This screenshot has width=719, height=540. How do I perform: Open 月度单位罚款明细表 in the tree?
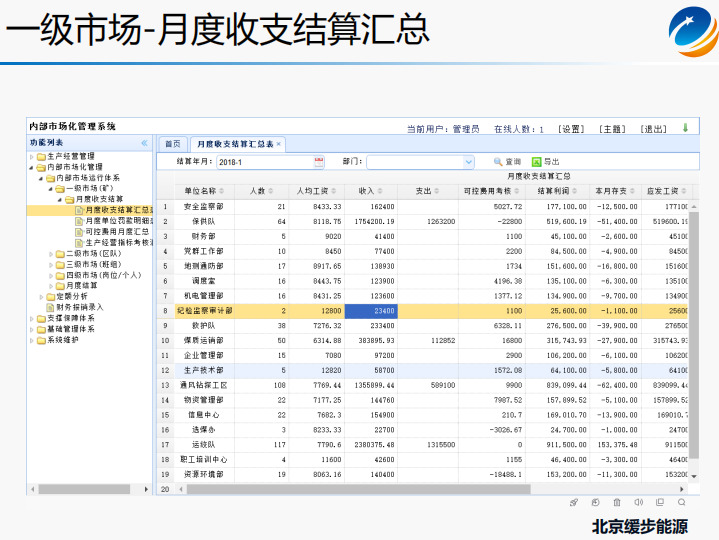click(x=119, y=221)
